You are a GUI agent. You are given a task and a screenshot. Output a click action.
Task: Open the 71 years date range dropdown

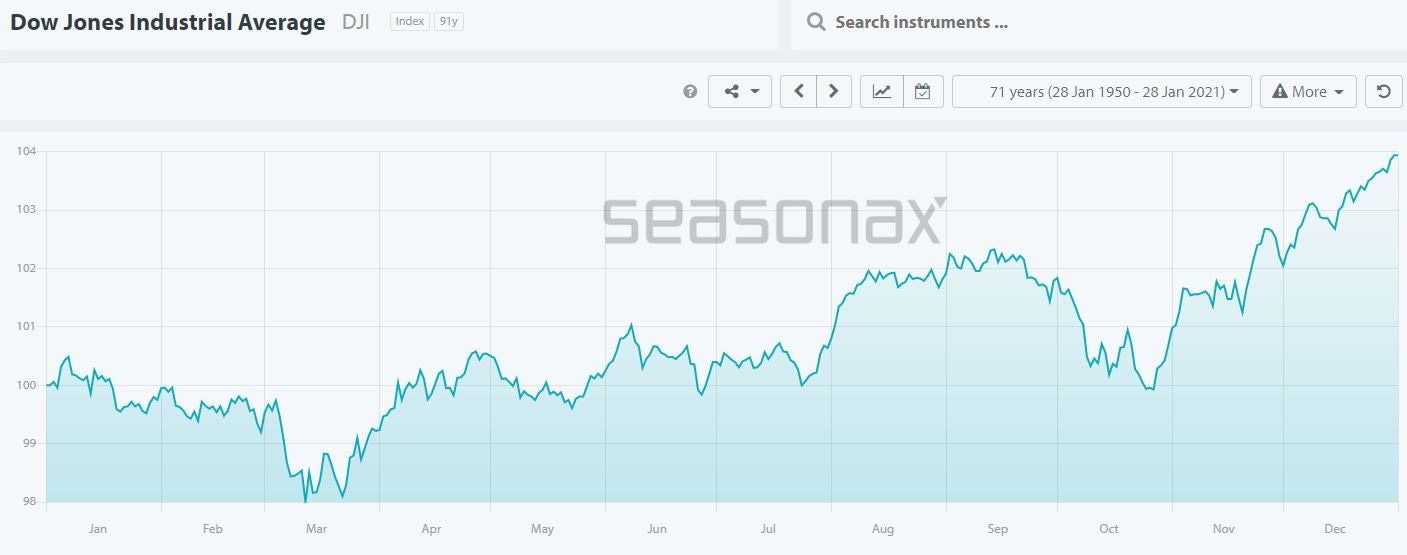point(1102,91)
